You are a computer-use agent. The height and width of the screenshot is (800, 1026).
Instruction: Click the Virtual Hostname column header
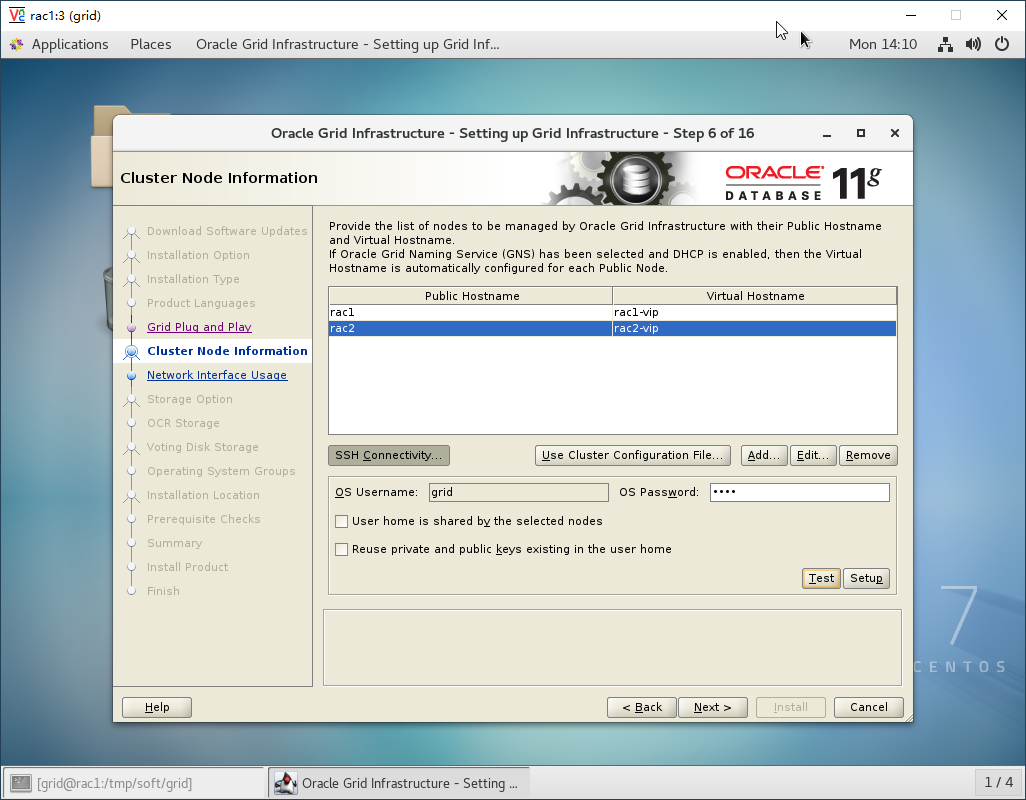click(x=755, y=296)
